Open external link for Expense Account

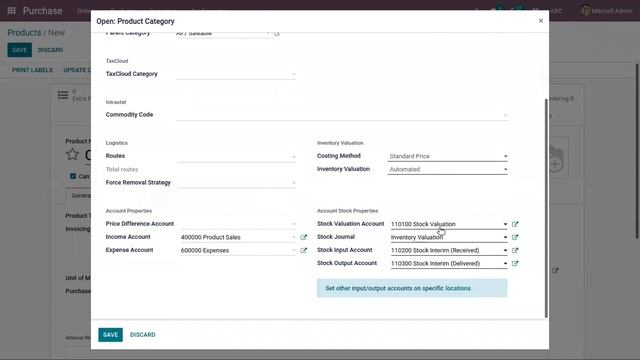(x=303, y=250)
